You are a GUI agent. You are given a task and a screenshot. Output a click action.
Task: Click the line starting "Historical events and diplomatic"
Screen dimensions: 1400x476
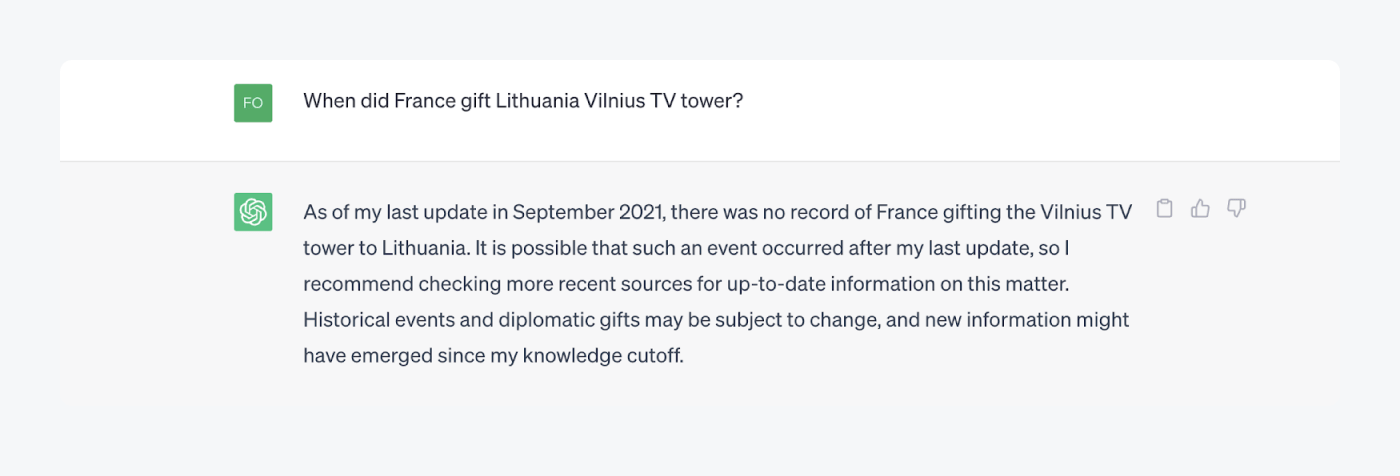(x=716, y=320)
